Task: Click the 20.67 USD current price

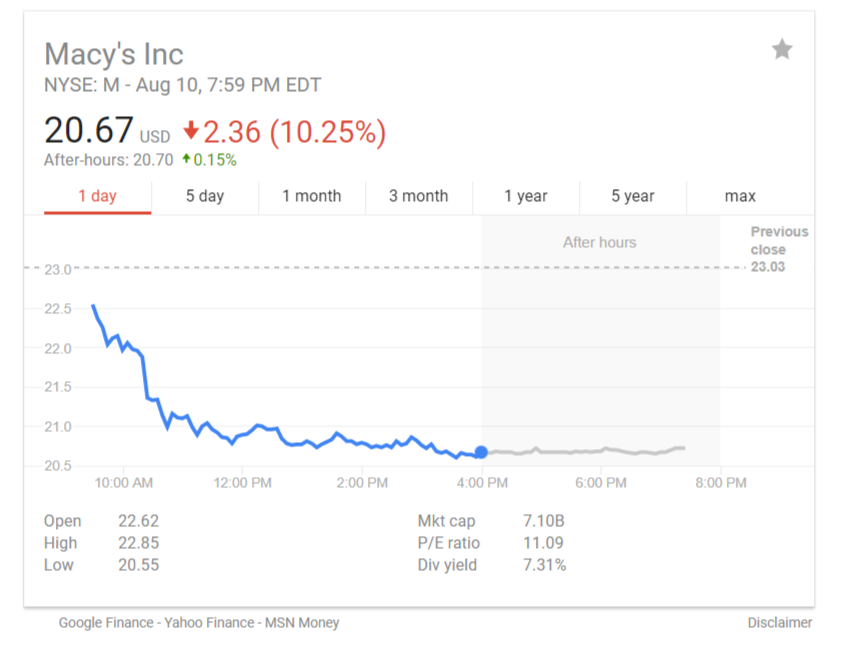Action: (x=89, y=131)
